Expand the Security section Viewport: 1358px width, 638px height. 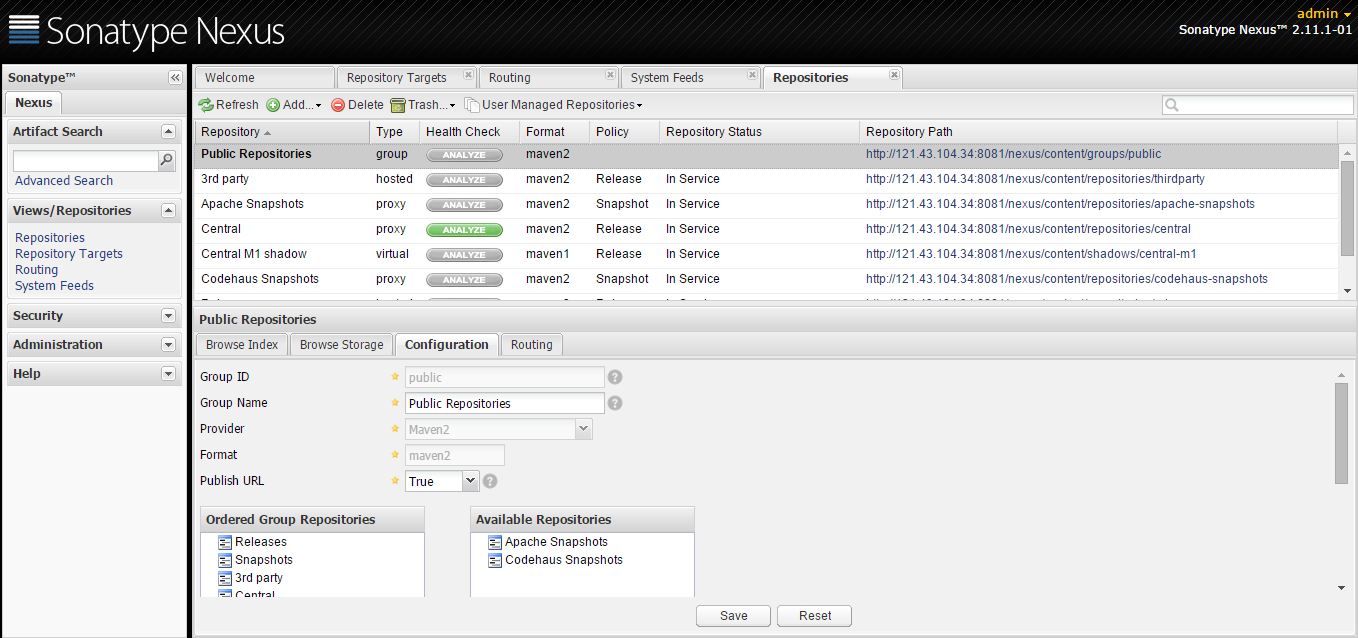[168, 316]
